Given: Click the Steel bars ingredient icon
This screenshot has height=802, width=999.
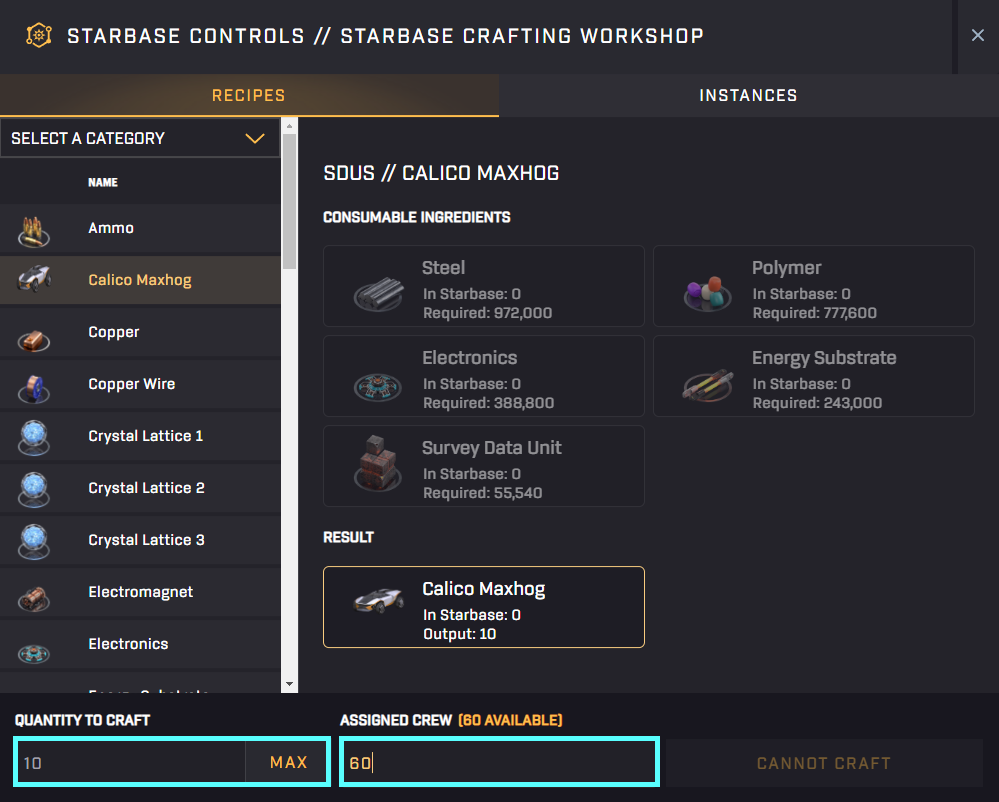Looking at the screenshot, I should [x=379, y=292].
